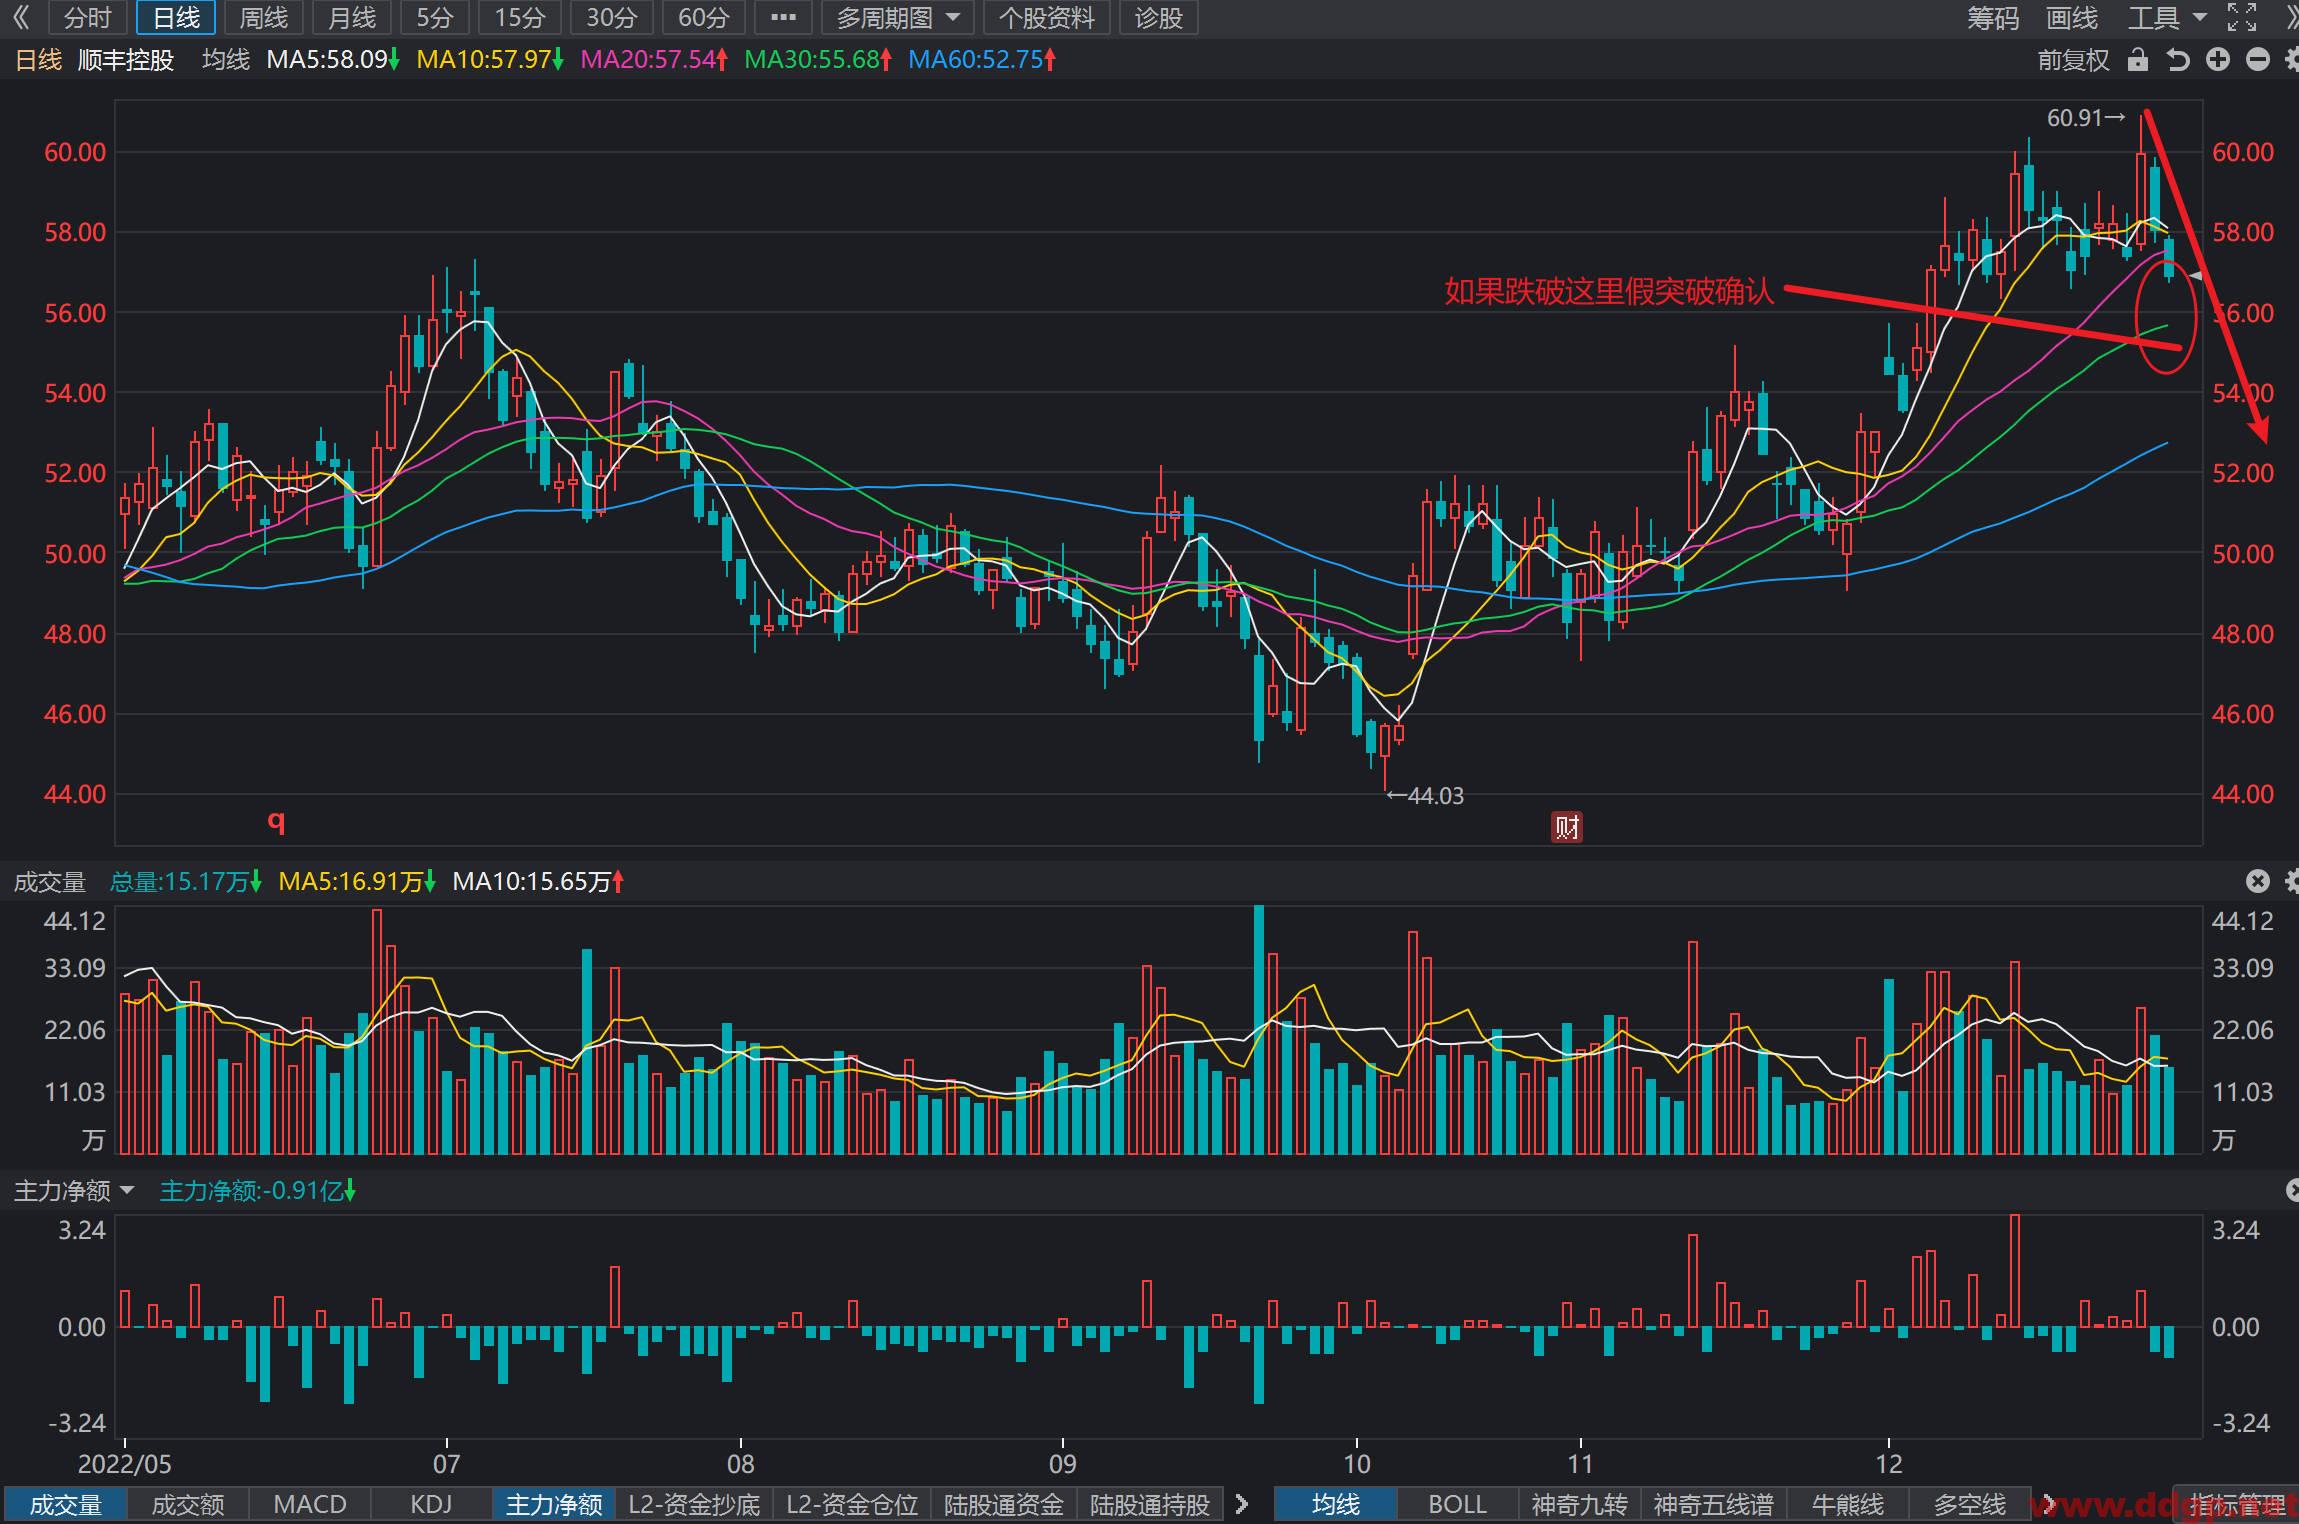Click the MA60:52.75 blue indicator value
This screenshot has height=1524, width=2299.
982,60
